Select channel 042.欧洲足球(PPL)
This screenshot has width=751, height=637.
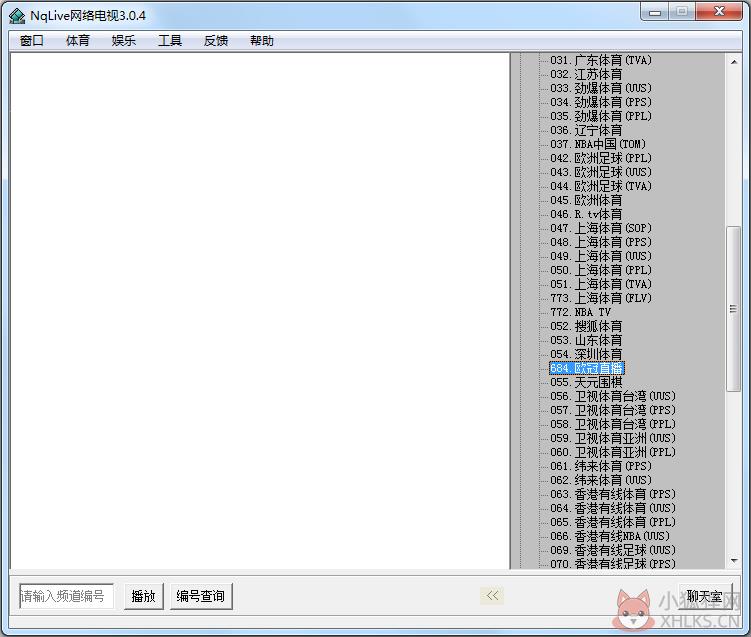[601, 158]
